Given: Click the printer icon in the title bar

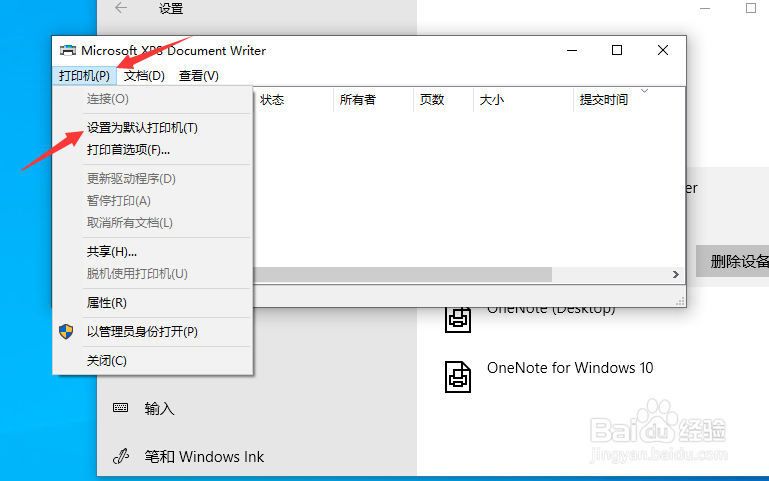Looking at the screenshot, I should tap(68, 51).
